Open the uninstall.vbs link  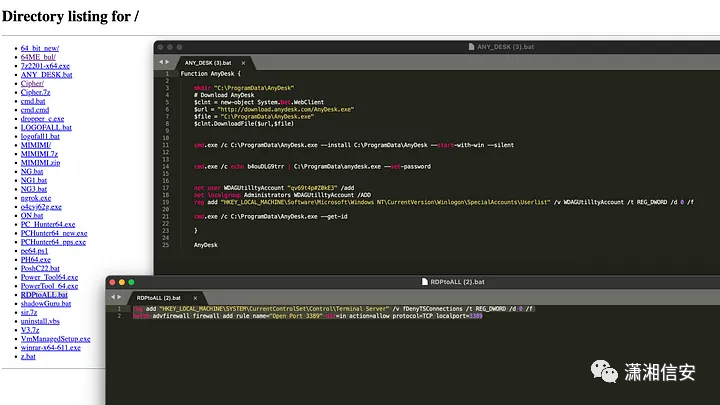point(40,321)
